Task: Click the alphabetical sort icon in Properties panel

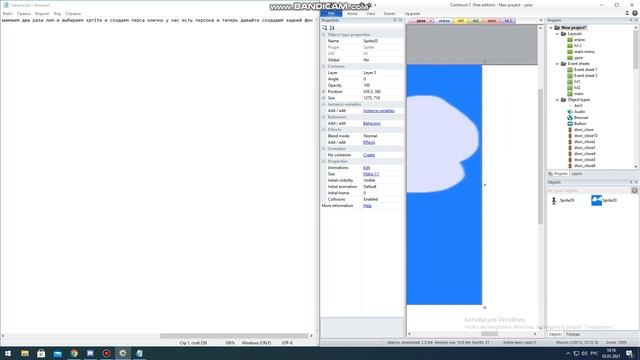Action: 332,28
